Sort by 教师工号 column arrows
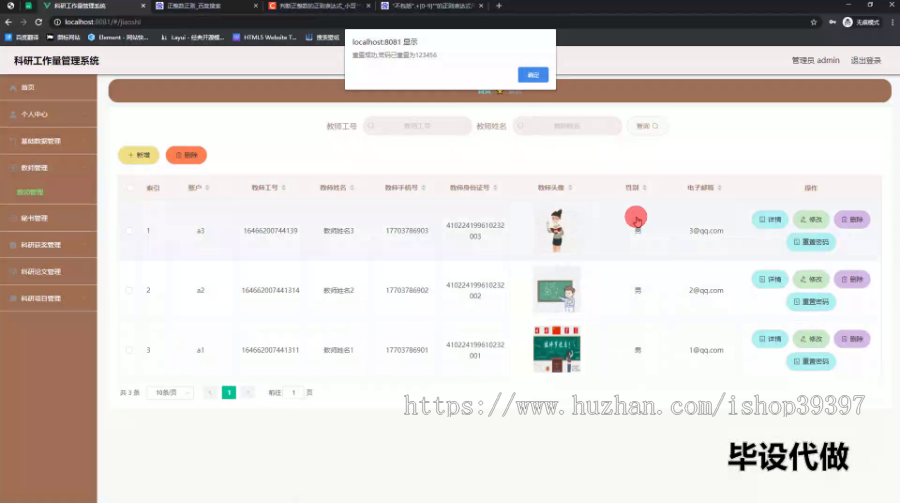 click(284, 188)
